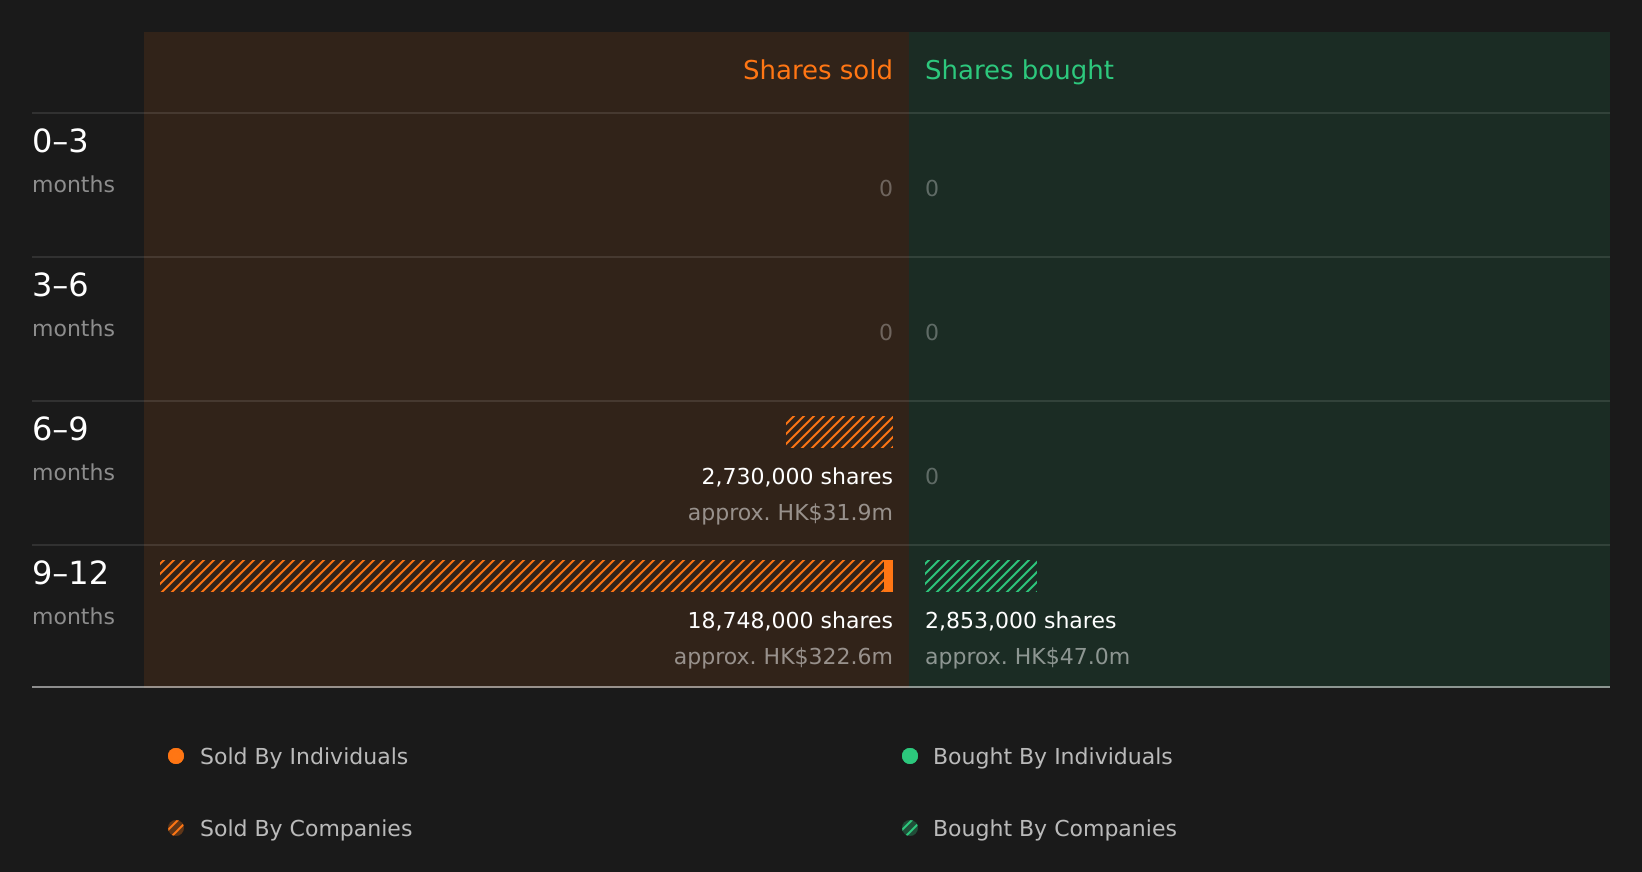The height and width of the screenshot is (872, 1642).
Task: Select the 18,748,000 shares value
Action: point(790,621)
